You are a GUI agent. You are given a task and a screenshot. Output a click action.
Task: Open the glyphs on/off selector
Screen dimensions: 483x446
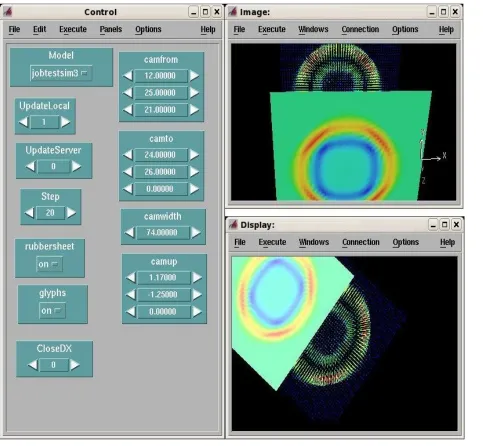(x=52, y=310)
